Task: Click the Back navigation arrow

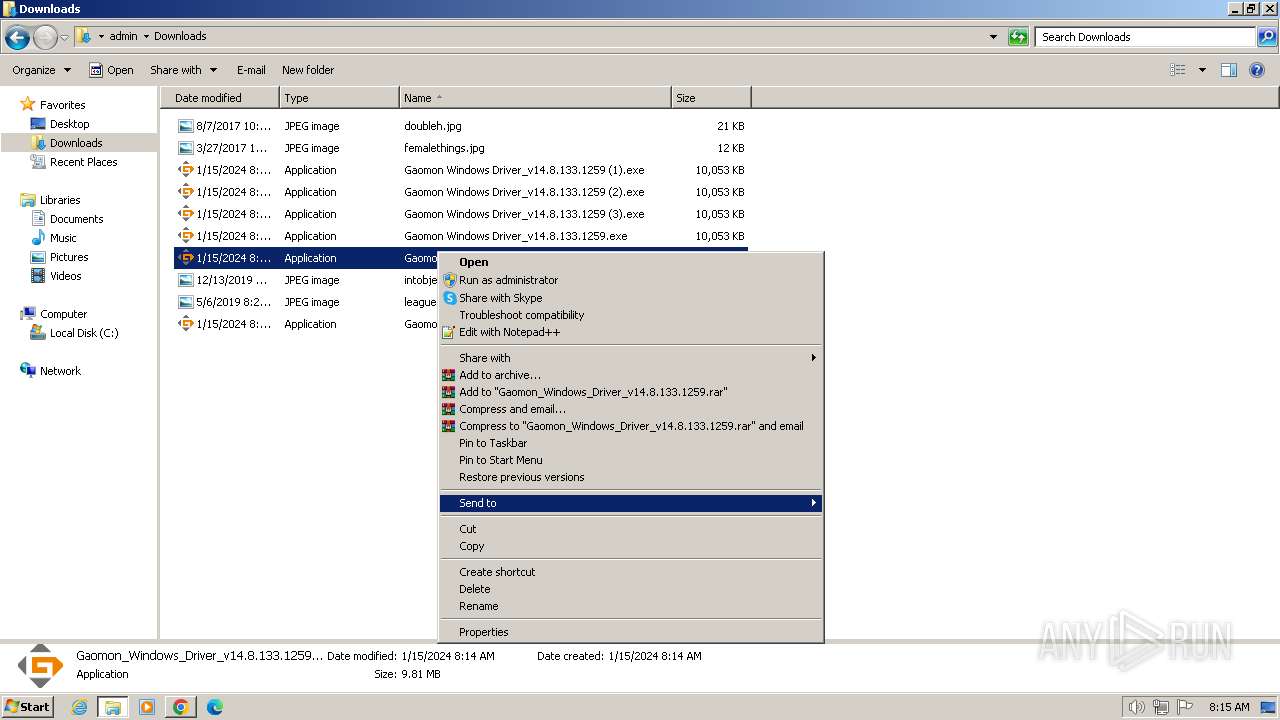Action: (17, 38)
